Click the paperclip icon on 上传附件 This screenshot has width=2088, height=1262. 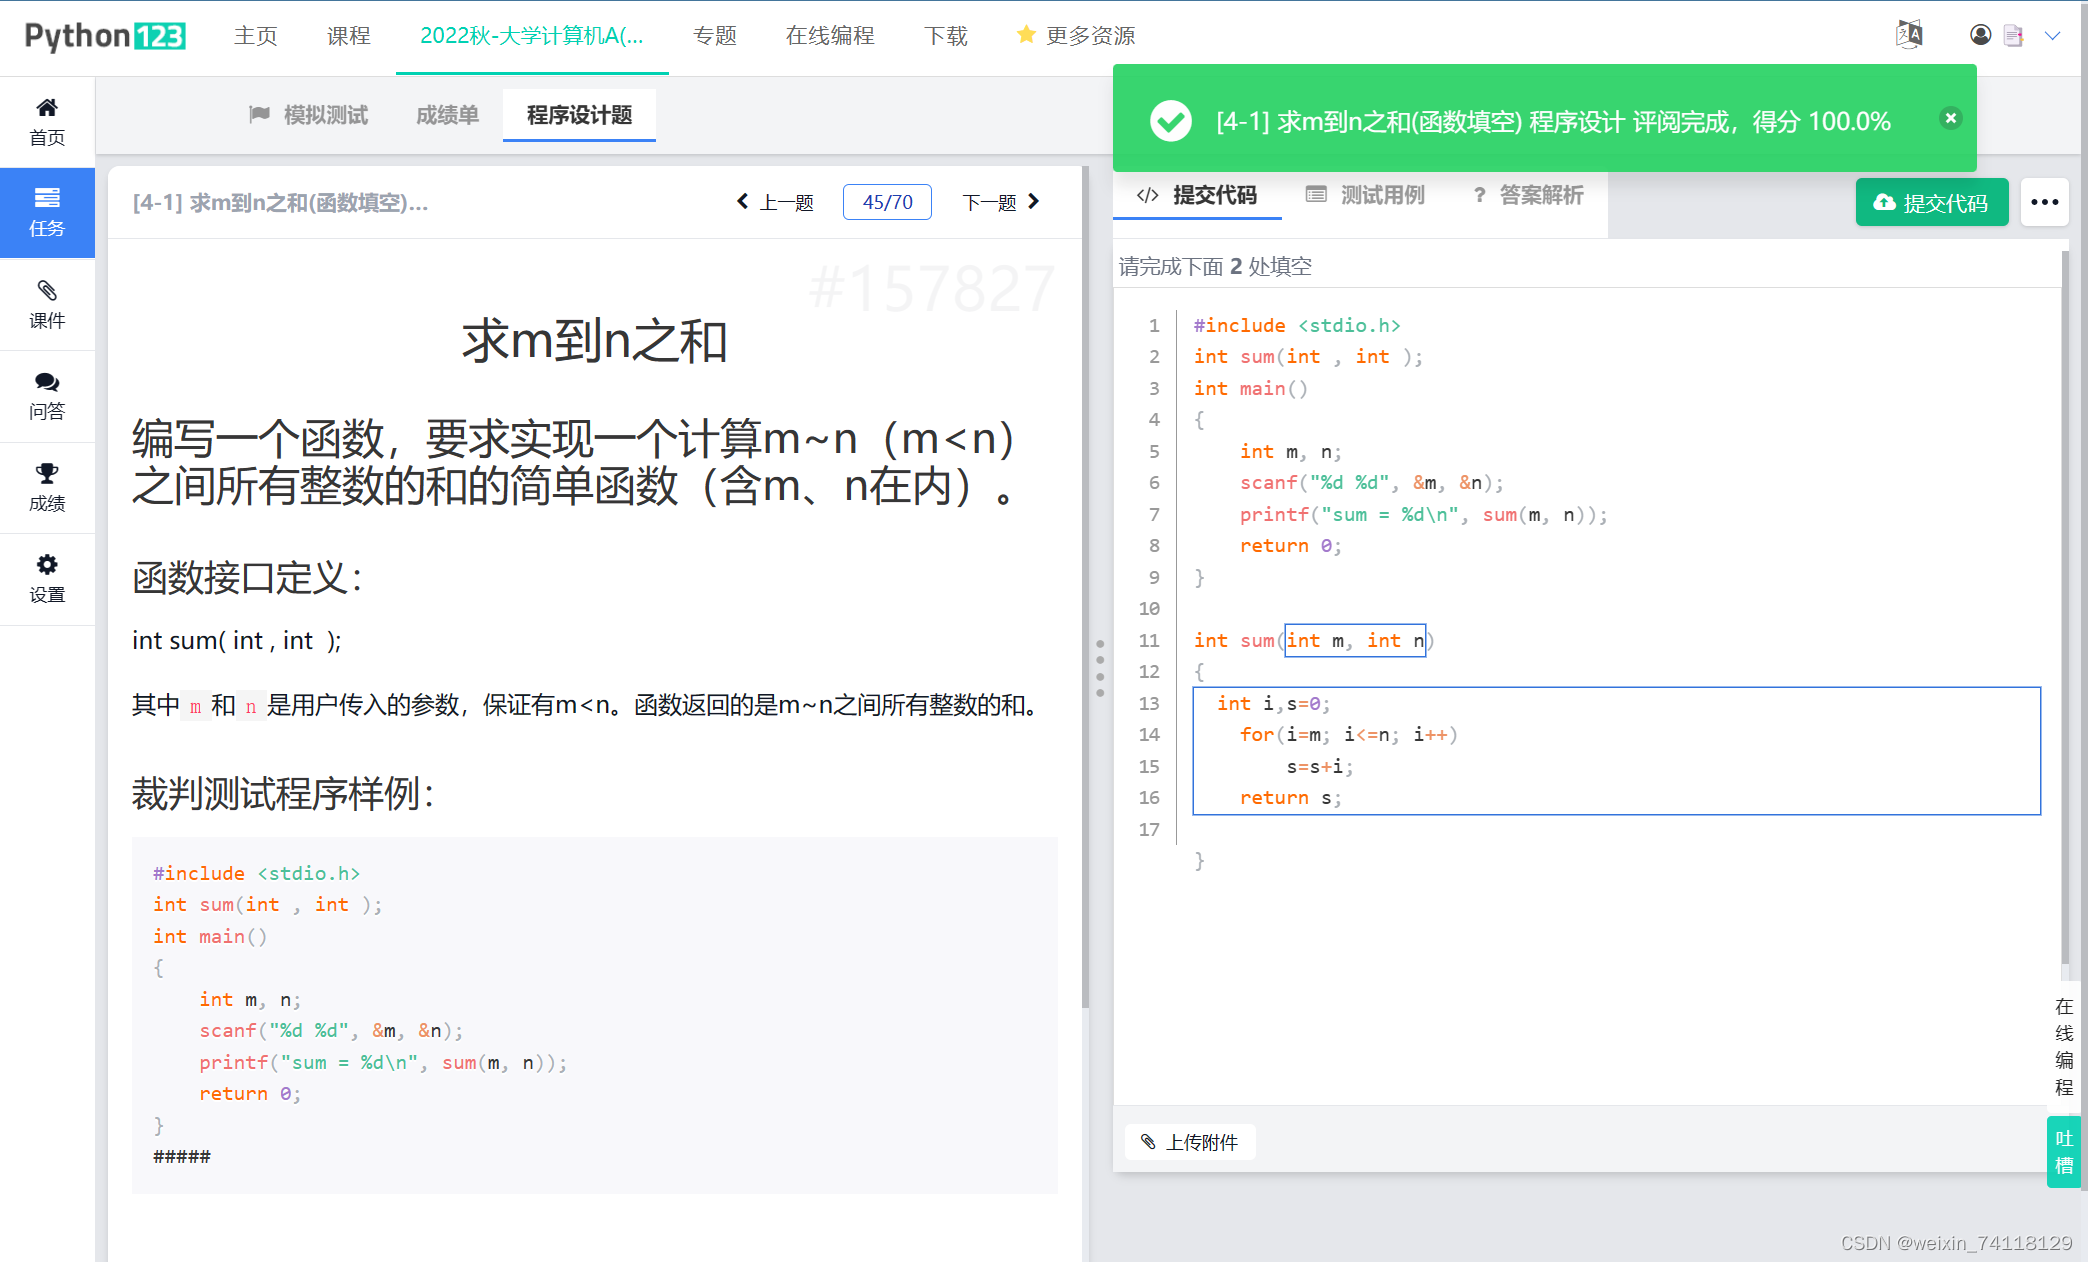point(1148,1142)
